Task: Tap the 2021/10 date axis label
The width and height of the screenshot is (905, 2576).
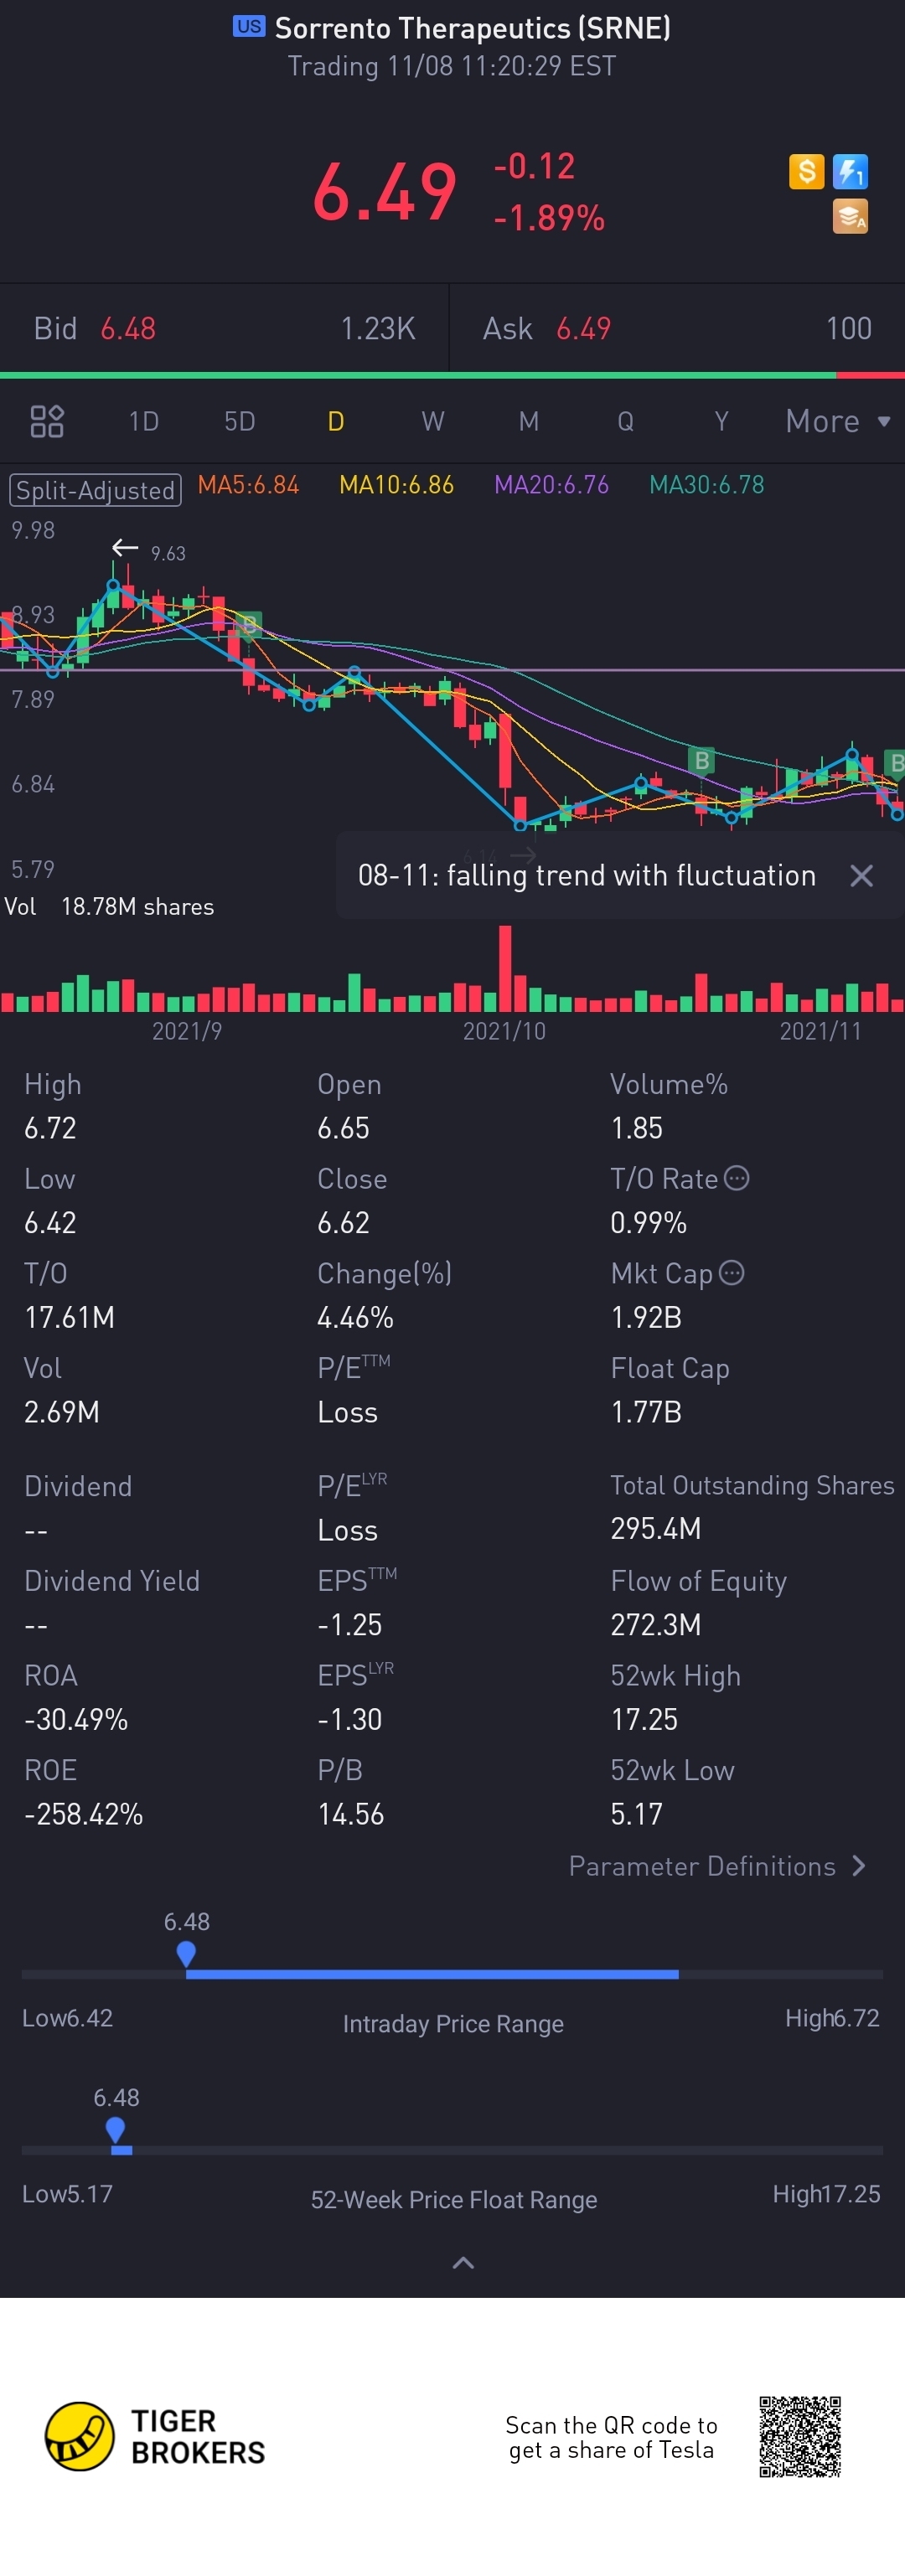Action: (x=504, y=1031)
